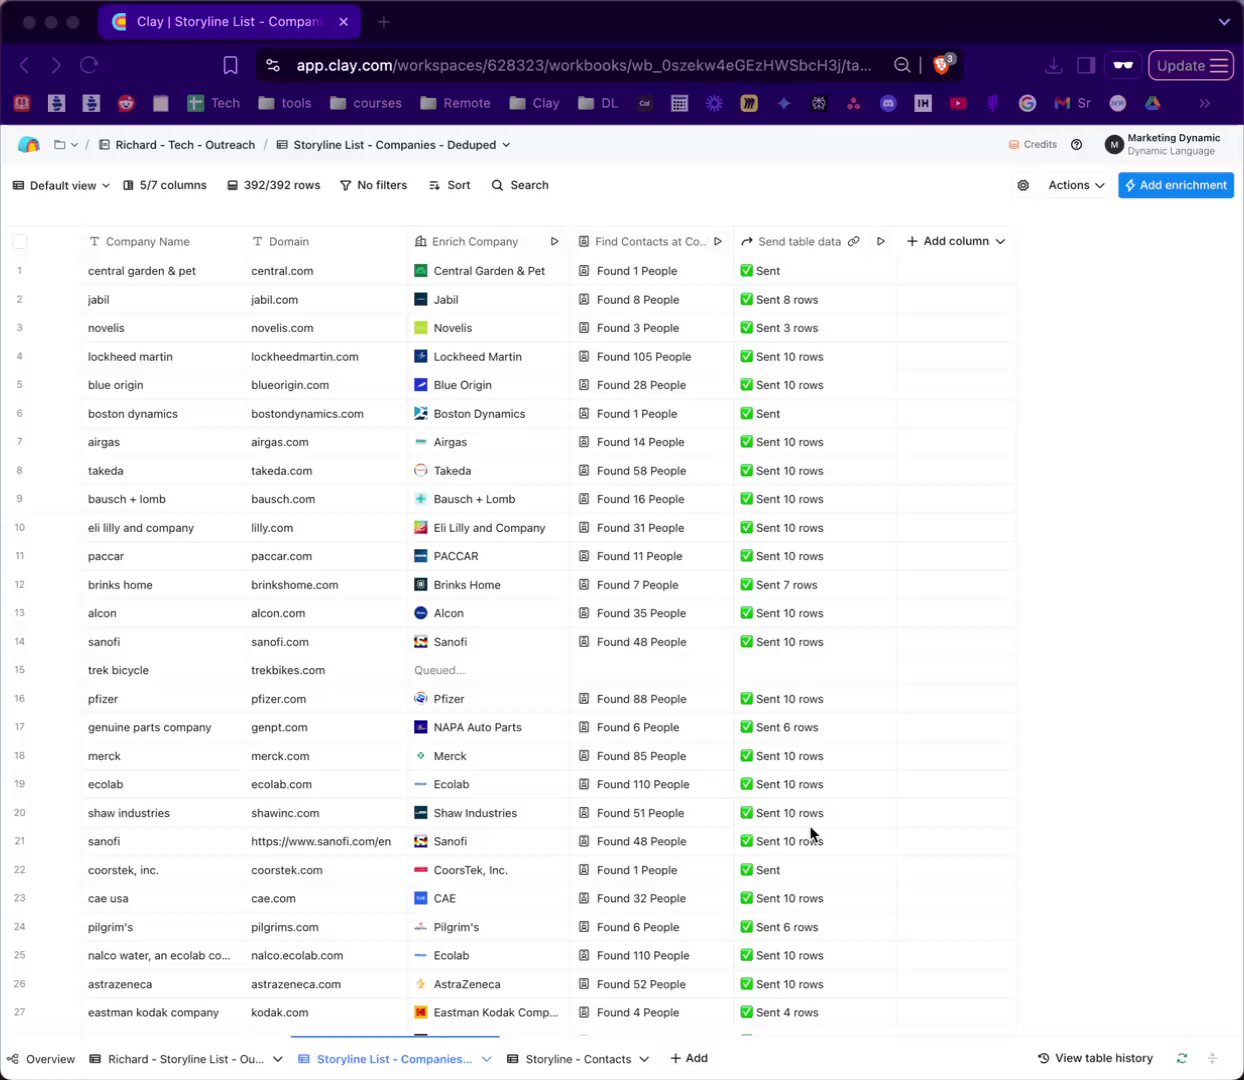Open the Tech bookmarks folder
This screenshot has width=1244, height=1080.
click(213, 103)
